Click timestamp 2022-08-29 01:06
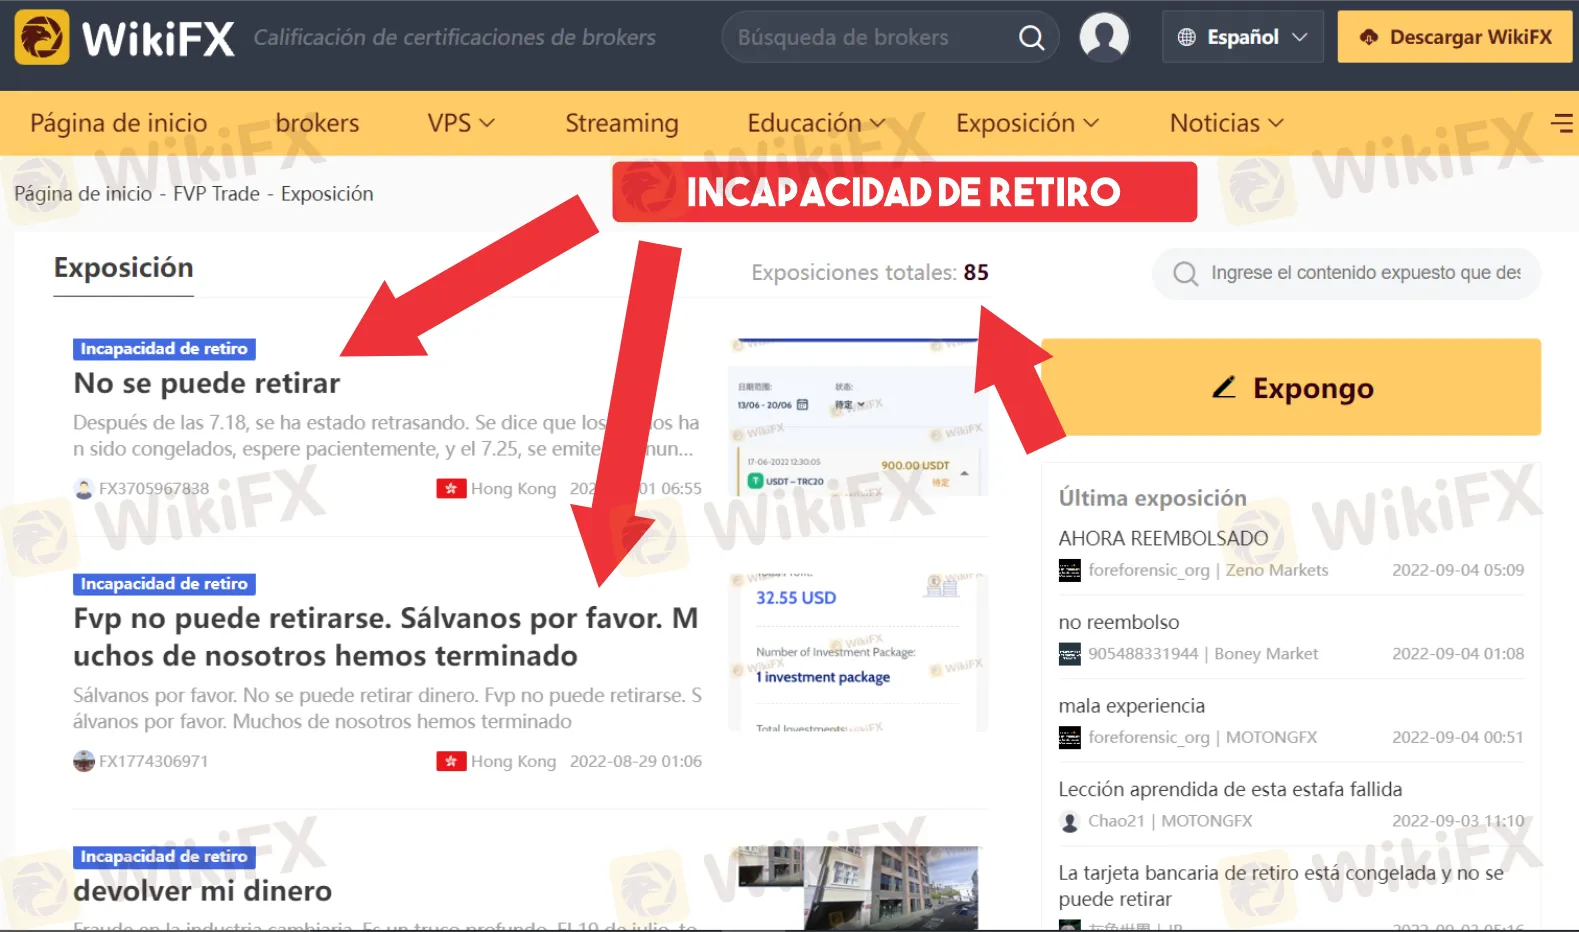The image size is (1579, 932). 636,761
